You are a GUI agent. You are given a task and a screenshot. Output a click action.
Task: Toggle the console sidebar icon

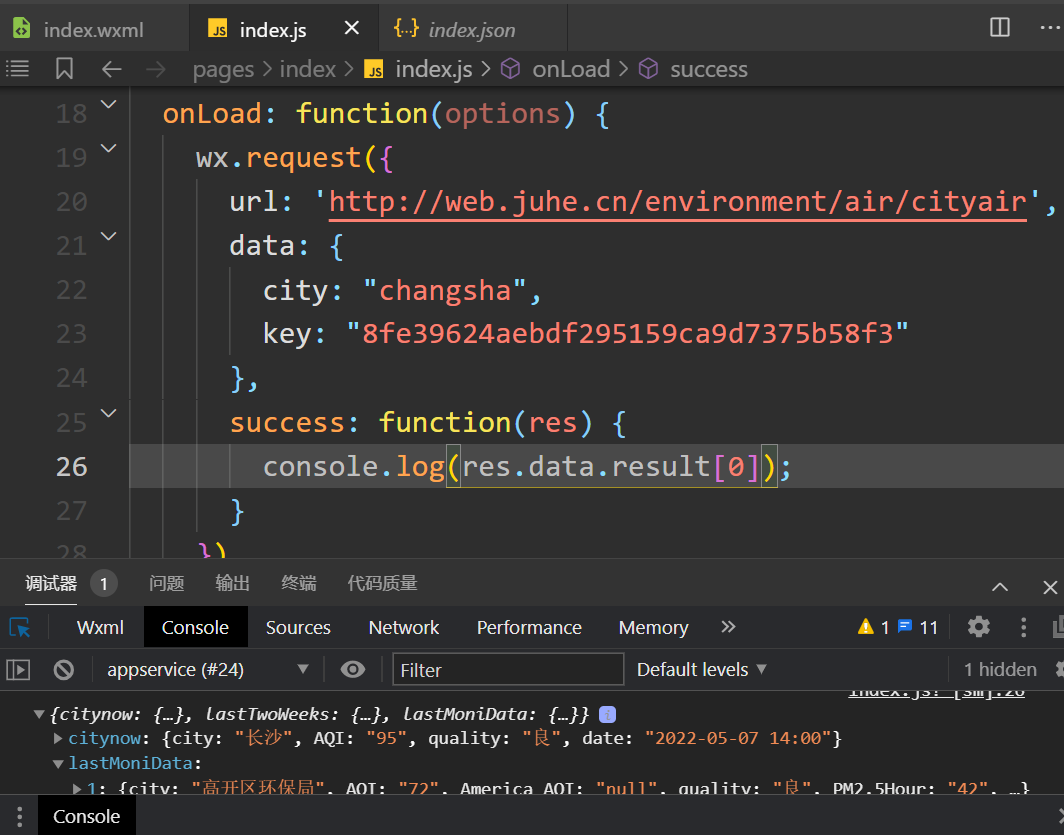point(18,670)
